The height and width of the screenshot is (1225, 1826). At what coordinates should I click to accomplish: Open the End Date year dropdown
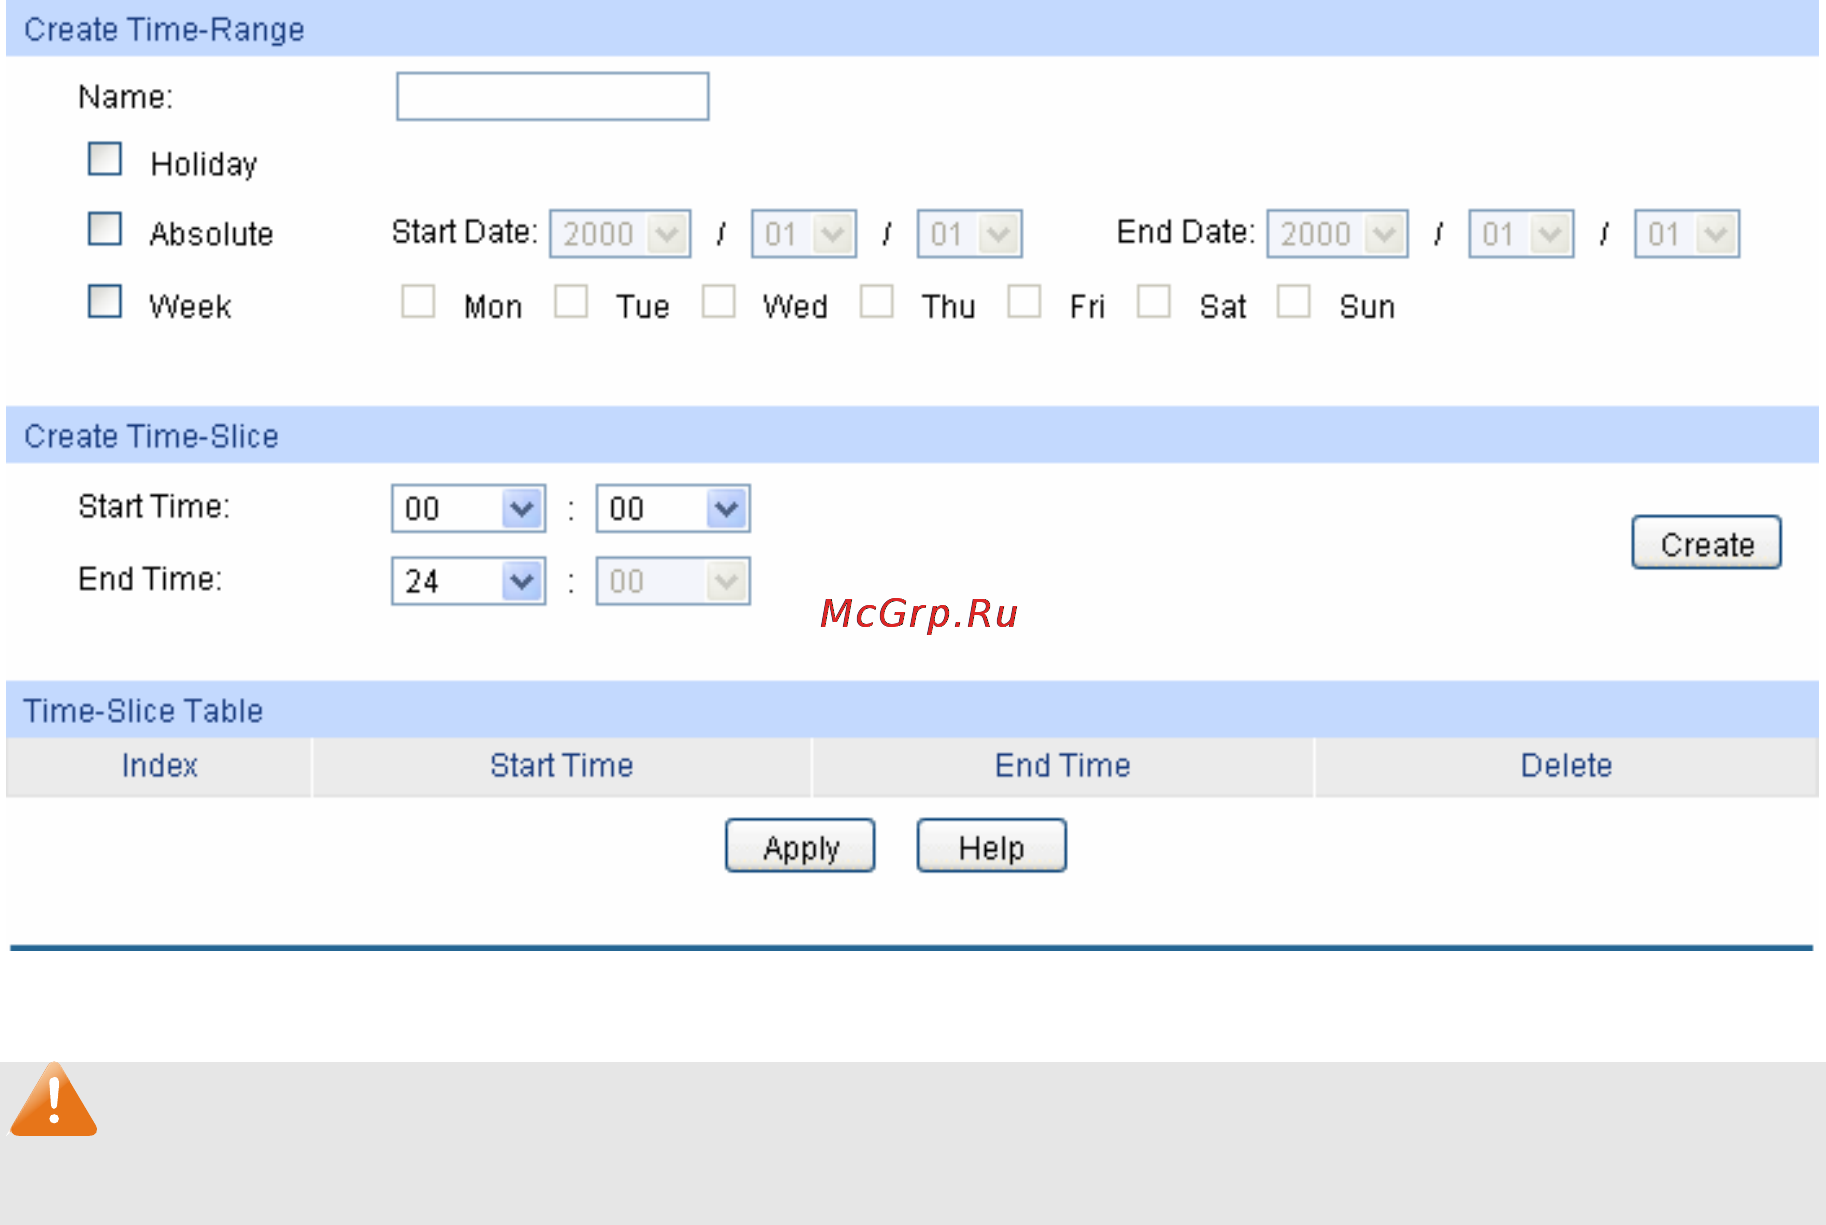1338,234
